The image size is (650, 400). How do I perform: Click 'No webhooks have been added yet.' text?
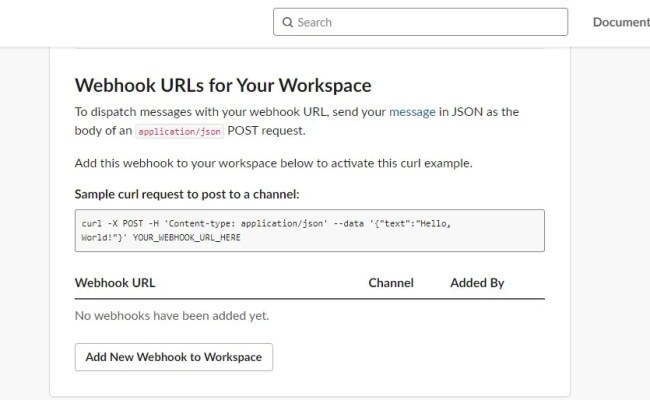click(x=172, y=316)
